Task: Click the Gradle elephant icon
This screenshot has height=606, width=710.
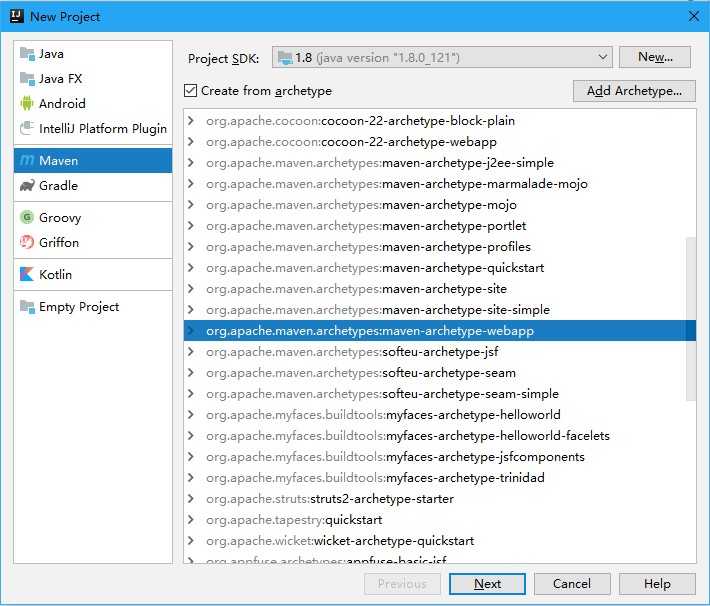Action: (27, 185)
